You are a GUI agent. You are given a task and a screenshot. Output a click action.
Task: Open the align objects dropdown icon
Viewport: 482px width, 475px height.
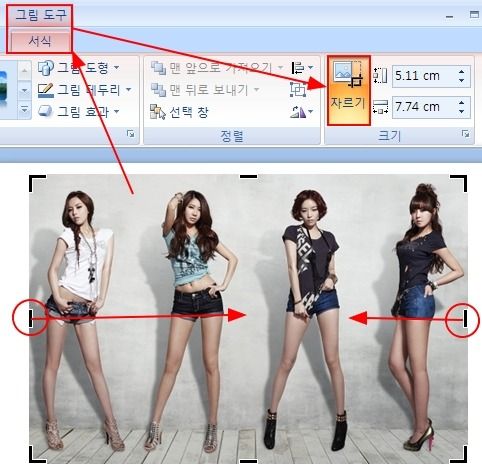(302, 68)
